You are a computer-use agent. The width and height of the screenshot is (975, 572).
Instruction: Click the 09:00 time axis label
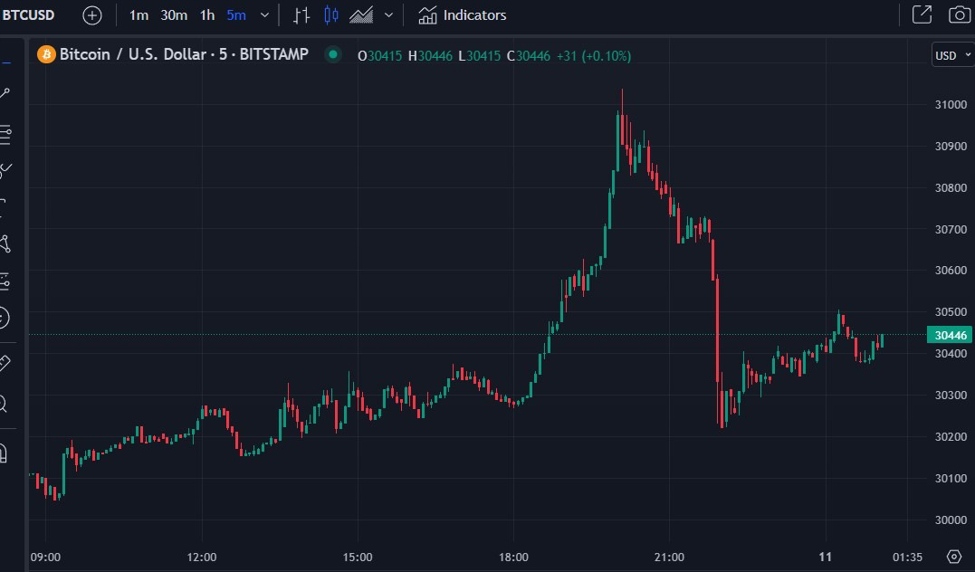coord(45,557)
